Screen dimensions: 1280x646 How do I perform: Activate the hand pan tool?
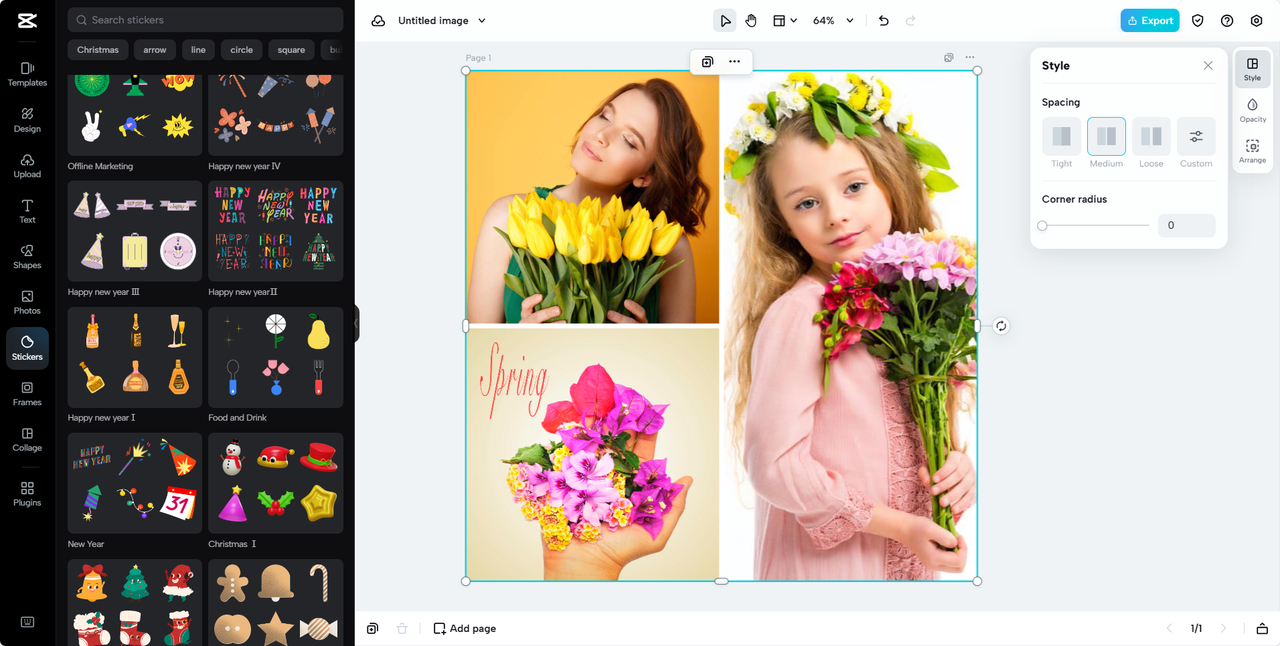751,20
